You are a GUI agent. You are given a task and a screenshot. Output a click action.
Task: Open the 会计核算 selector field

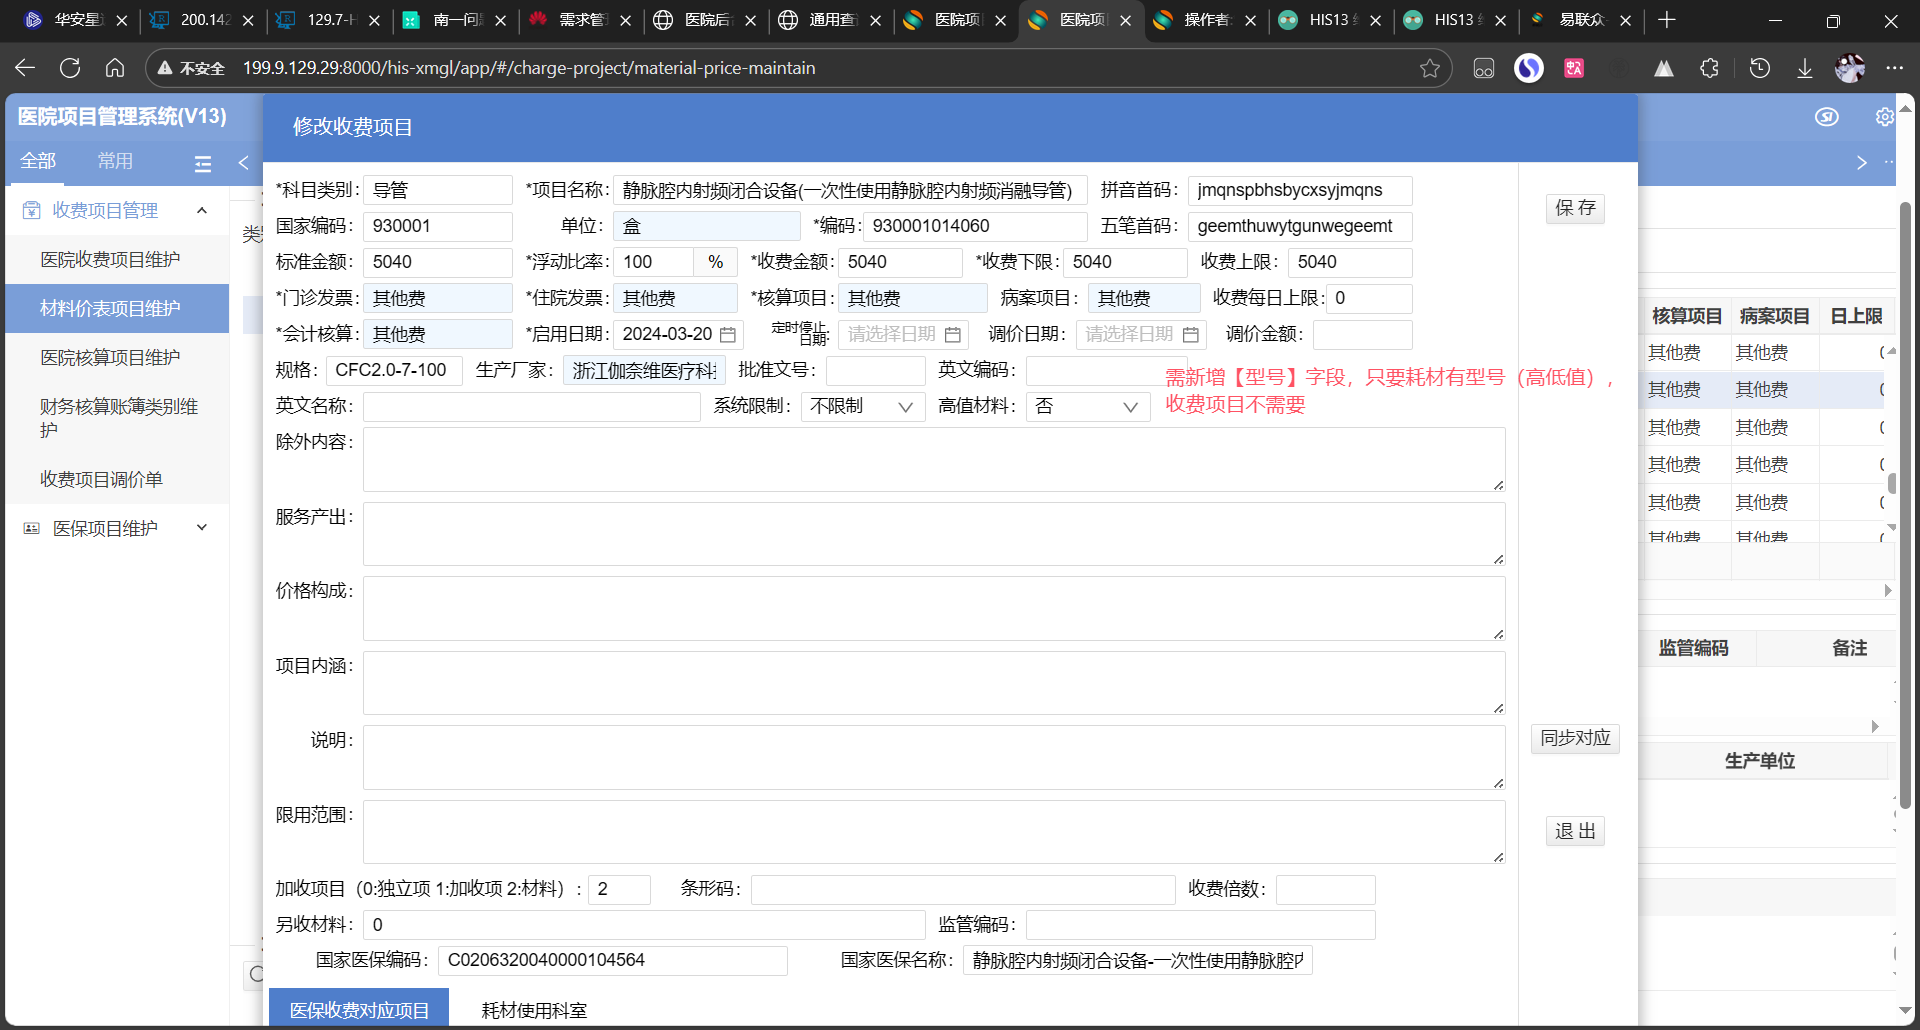(x=438, y=334)
